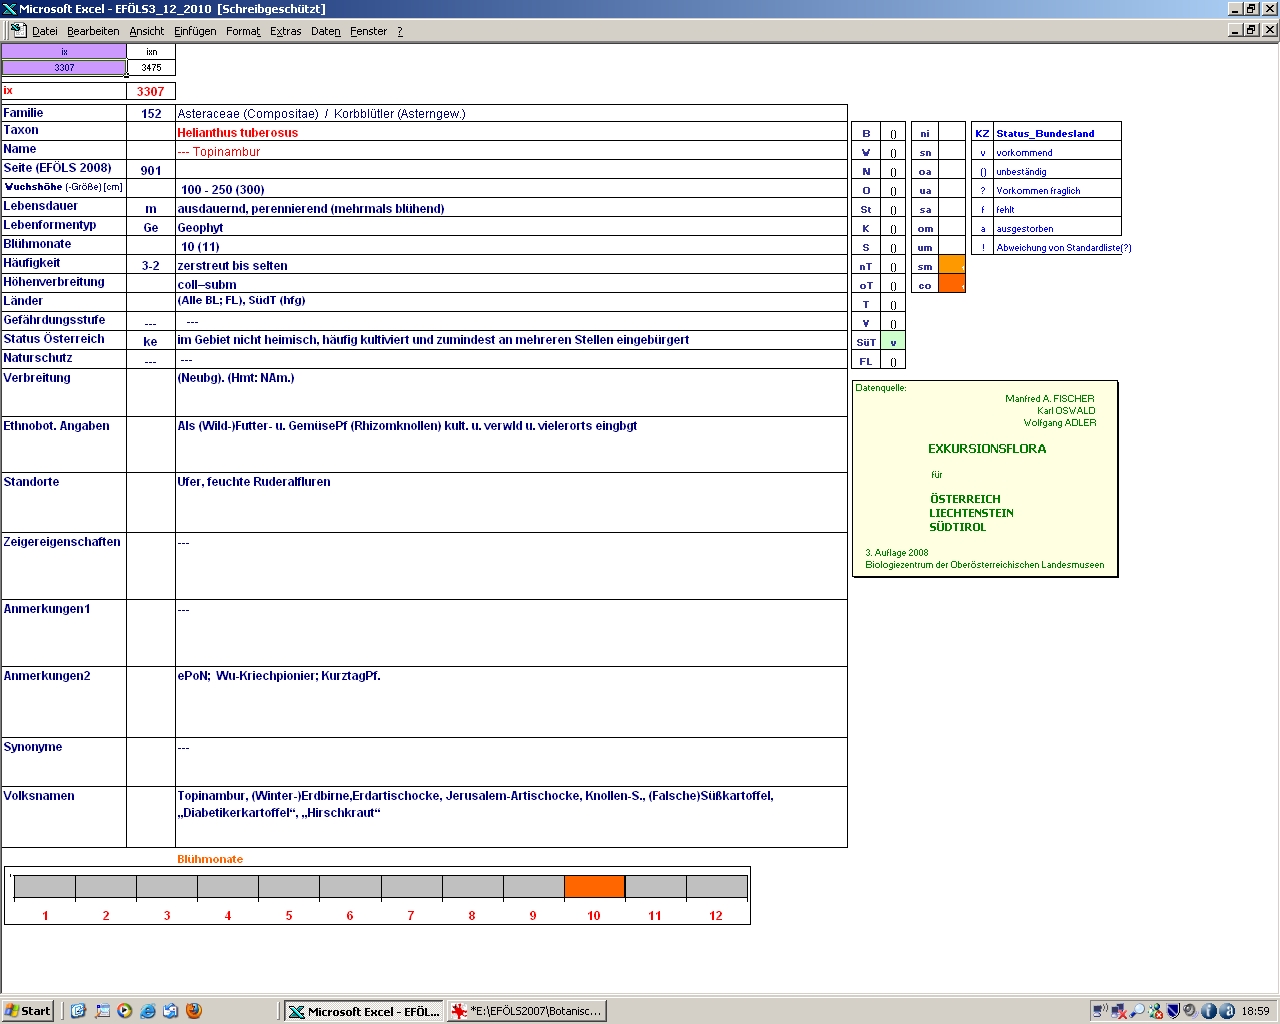Viewport: 1280px width, 1024px height.
Task: Select the green SüT status cell
Action: tap(893, 342)
